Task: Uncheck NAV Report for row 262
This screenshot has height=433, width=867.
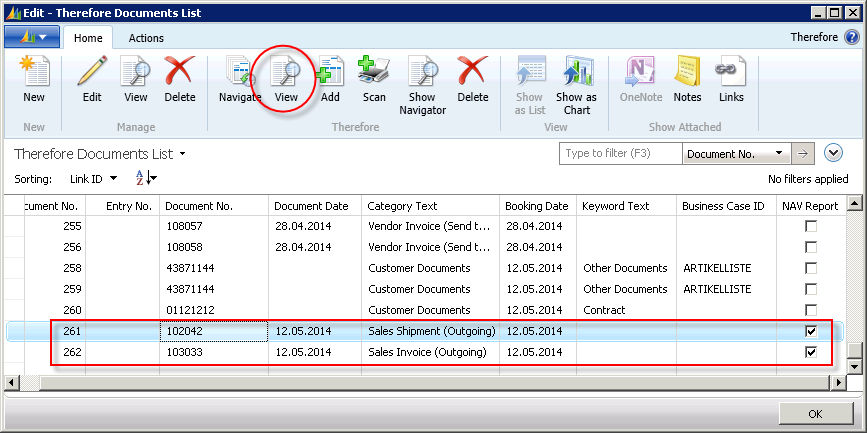Action: coord(811,352)
